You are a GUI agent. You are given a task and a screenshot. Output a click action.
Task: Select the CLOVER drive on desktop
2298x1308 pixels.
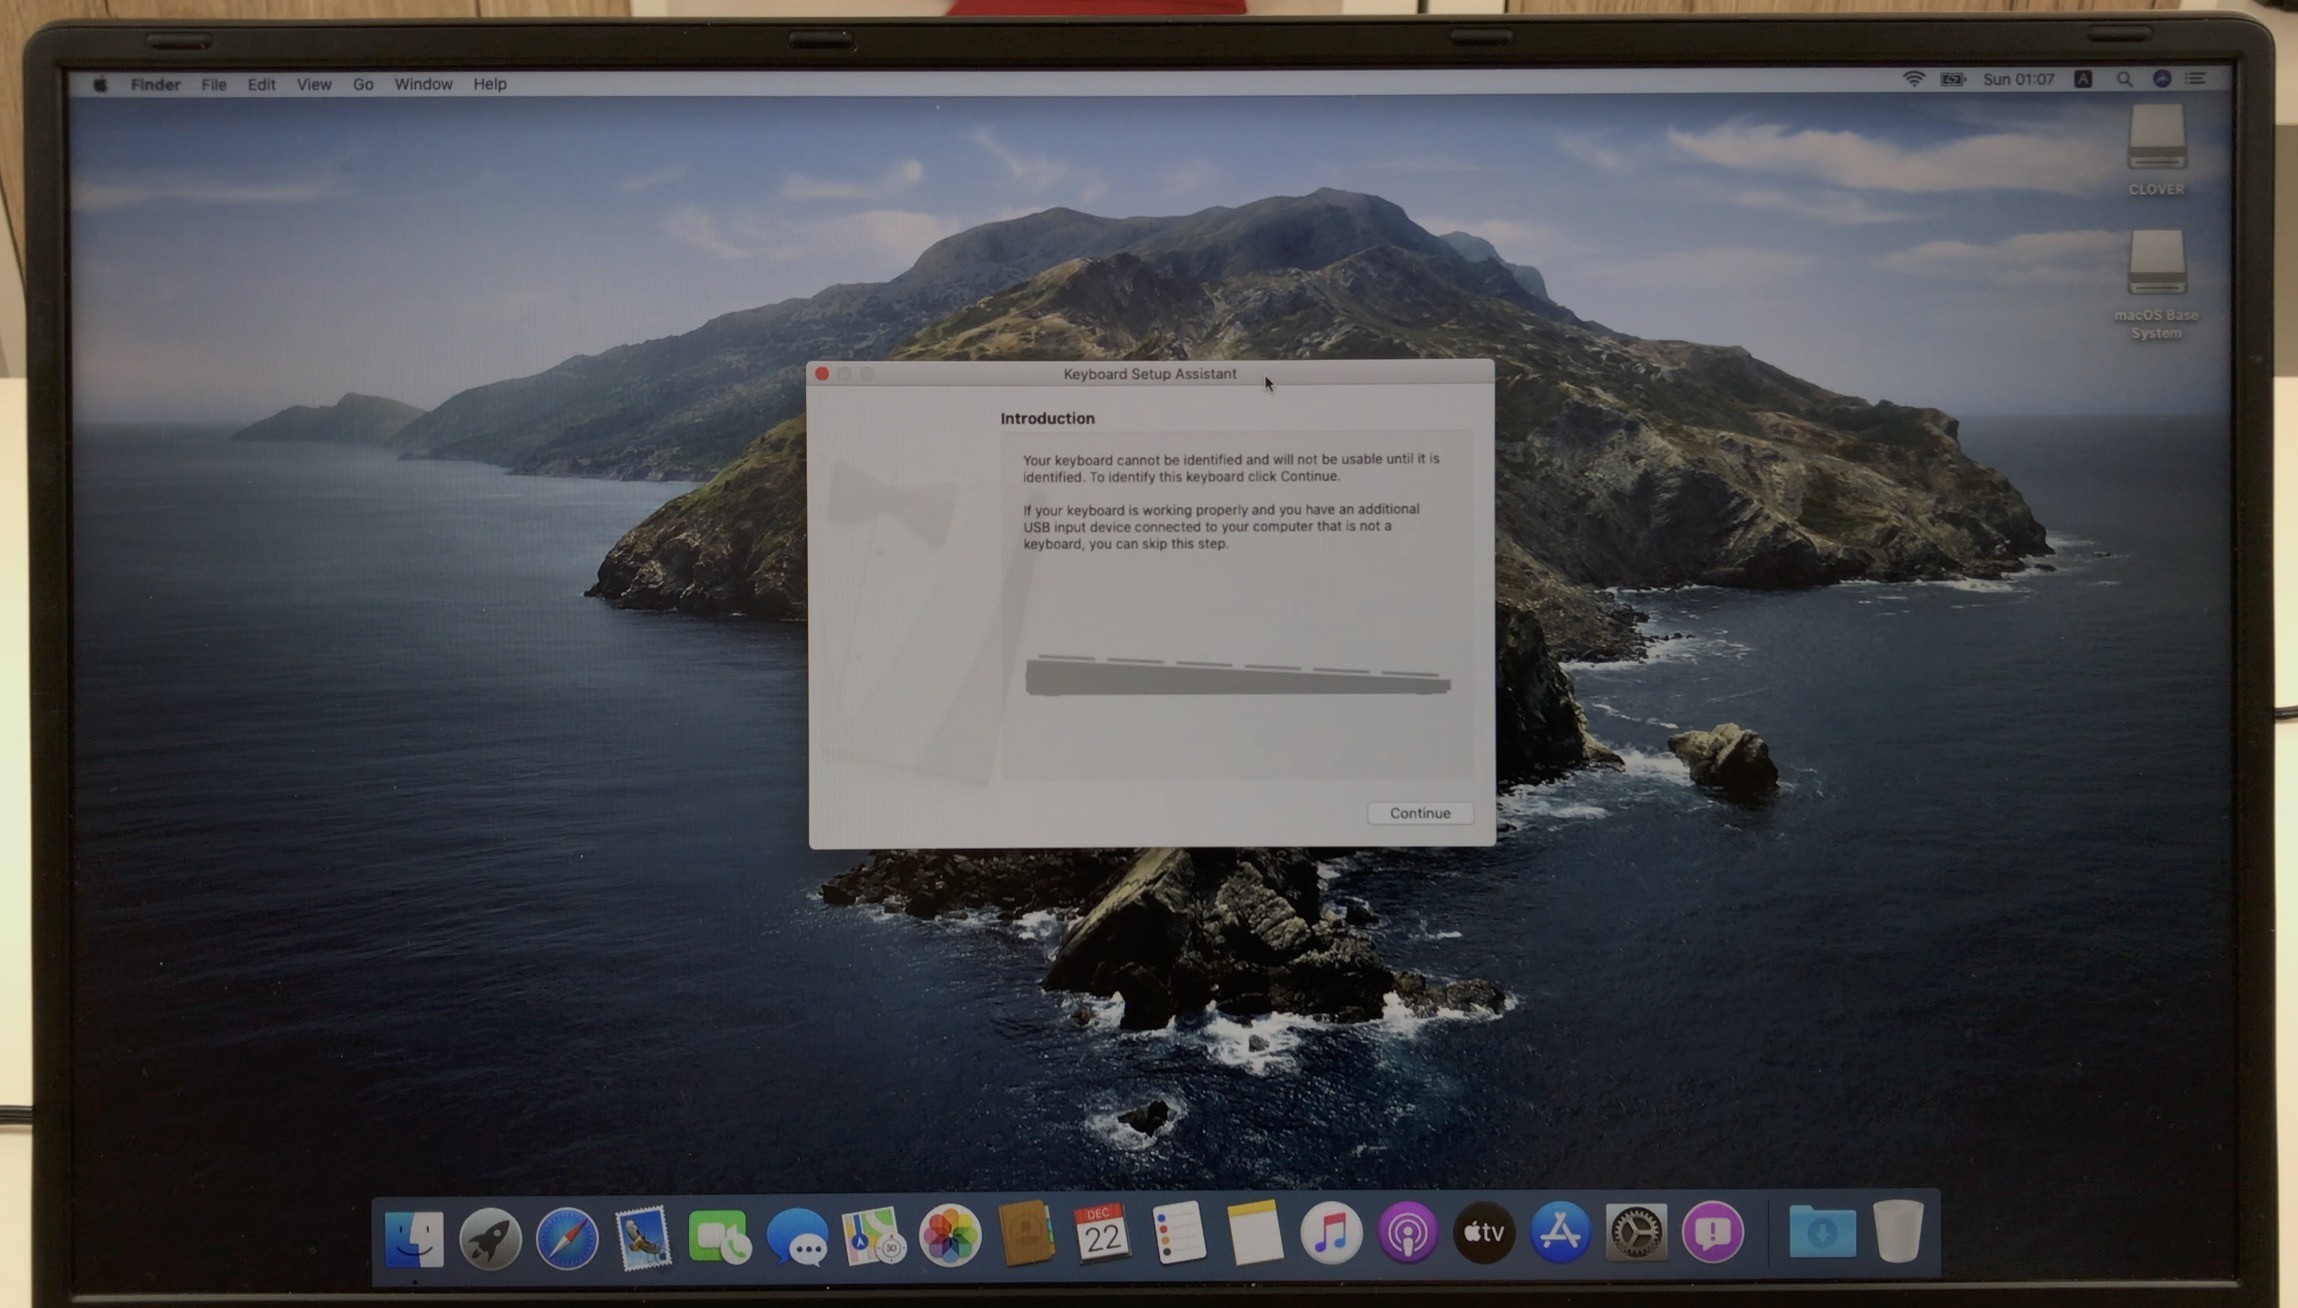click(x=2157, y=150)
